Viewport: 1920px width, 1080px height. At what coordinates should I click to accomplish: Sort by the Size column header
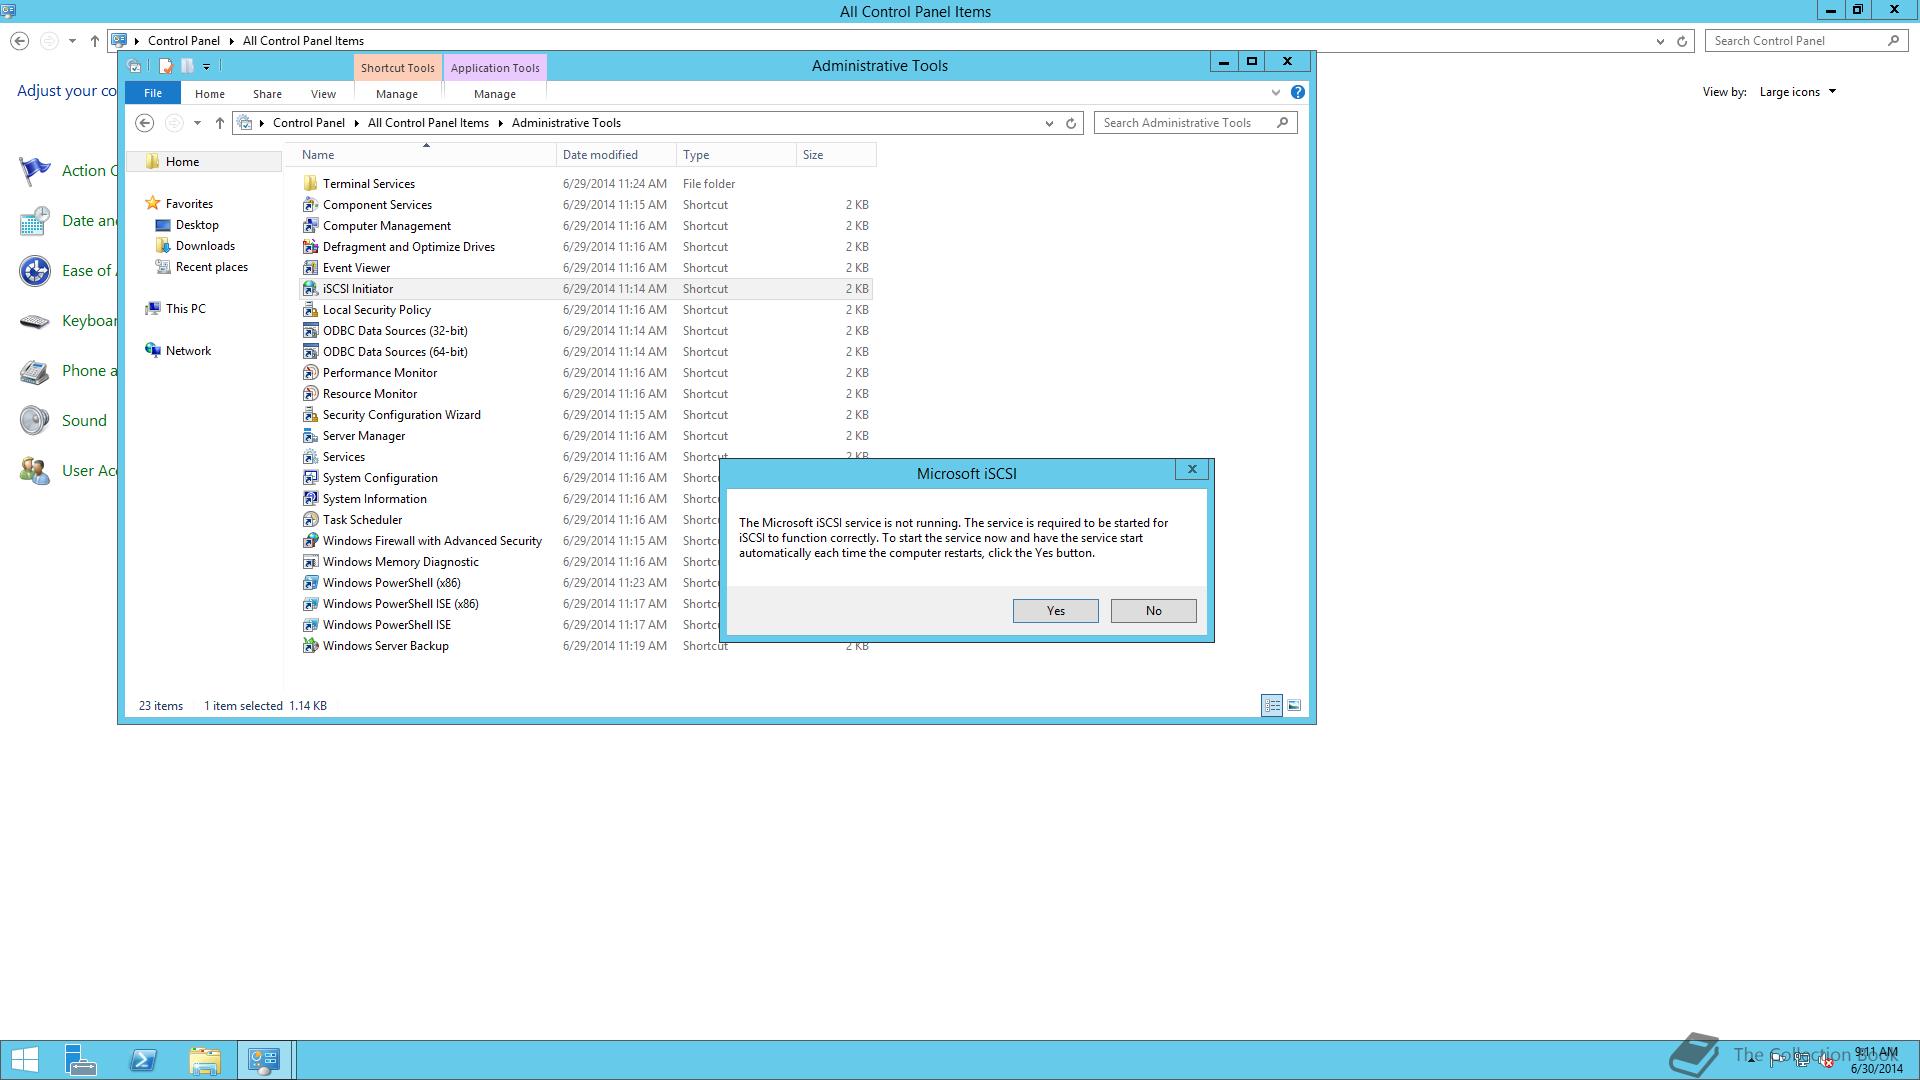tap(836, 155)
